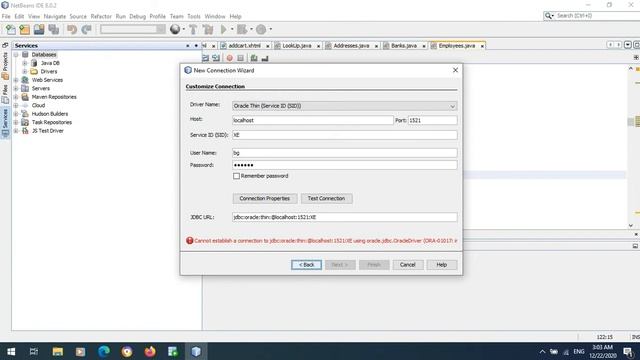Click the Port input field

pos(433,120)
